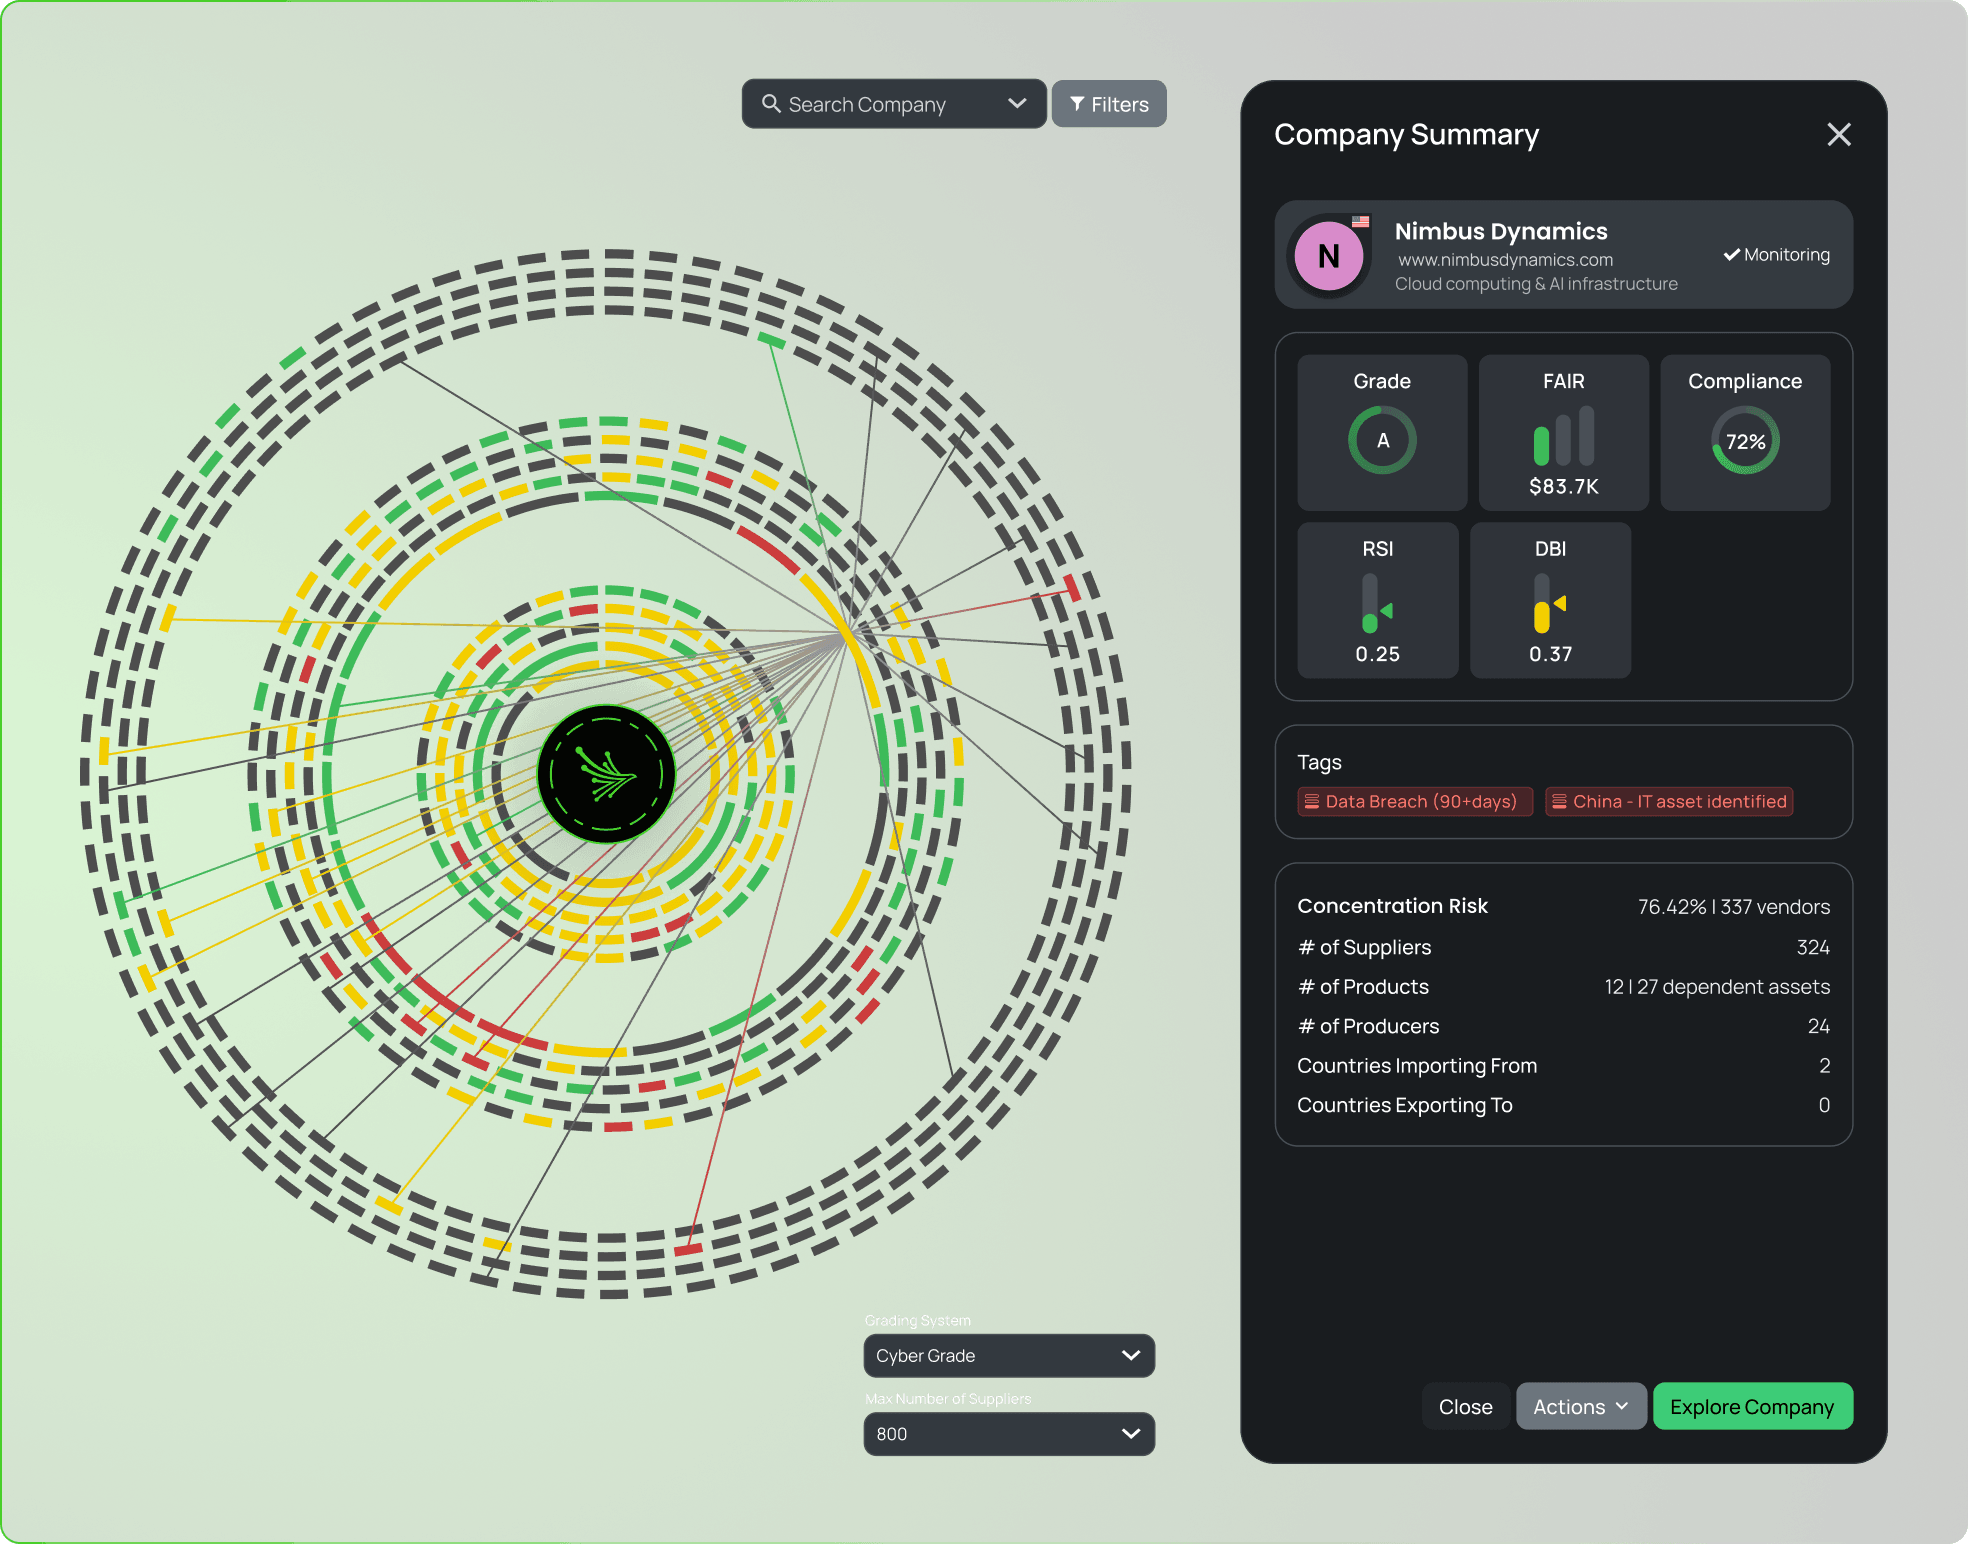Close the Company Summary panel with X

point(1838,135)
